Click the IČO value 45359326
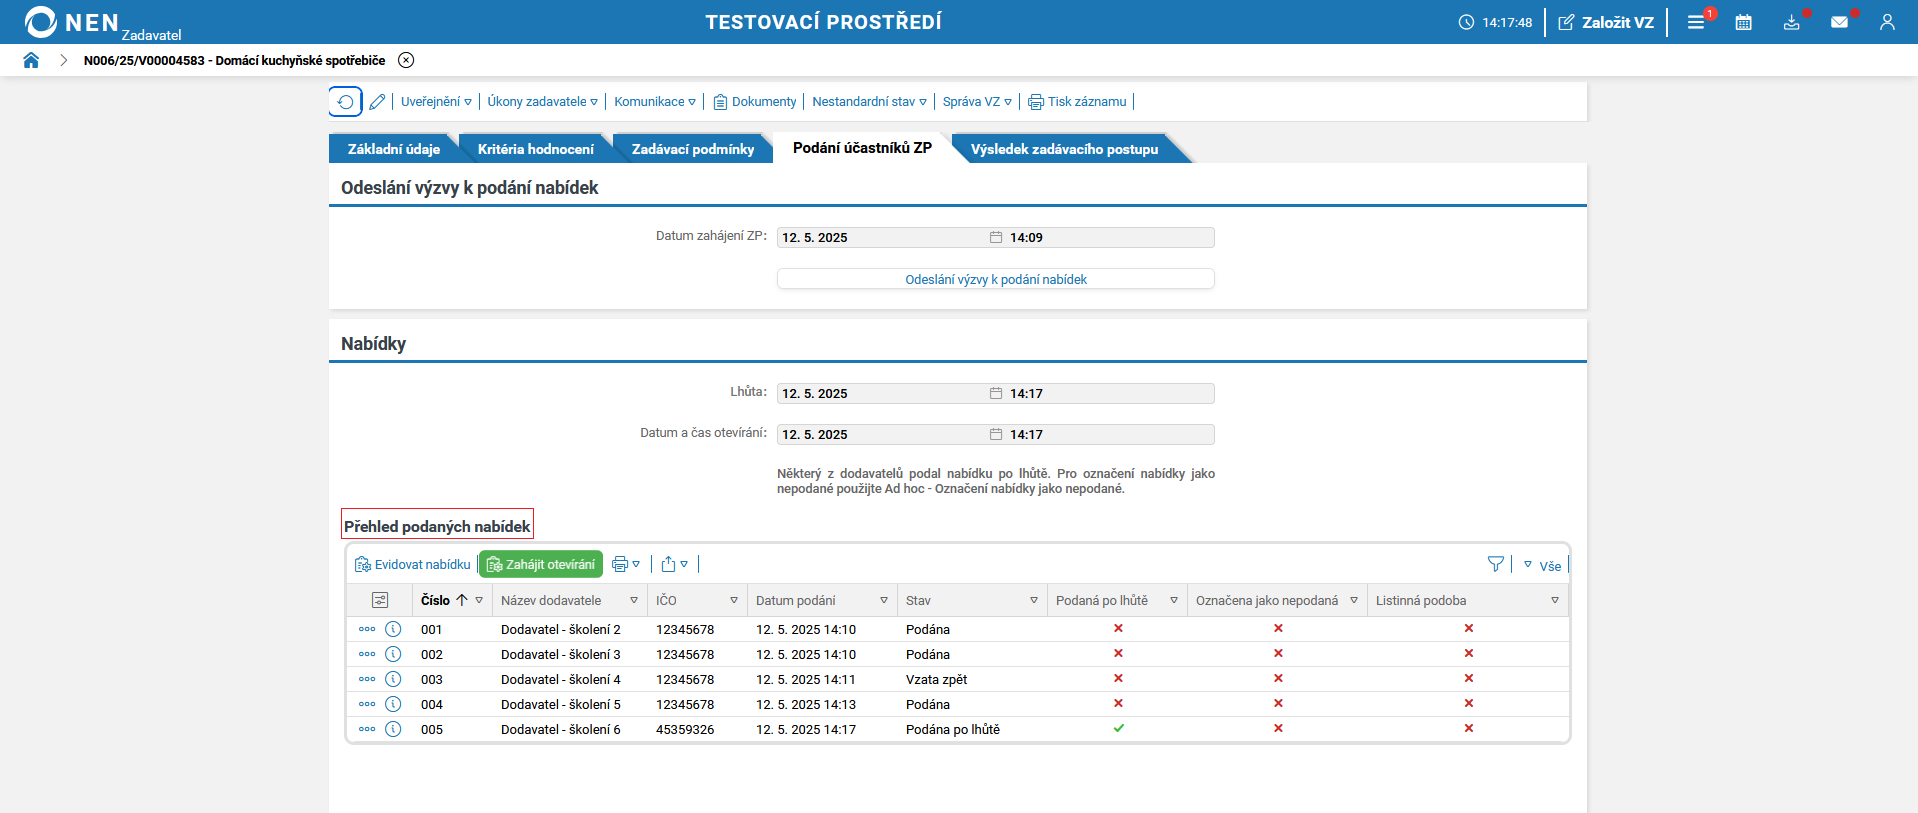 pos(685,730)
